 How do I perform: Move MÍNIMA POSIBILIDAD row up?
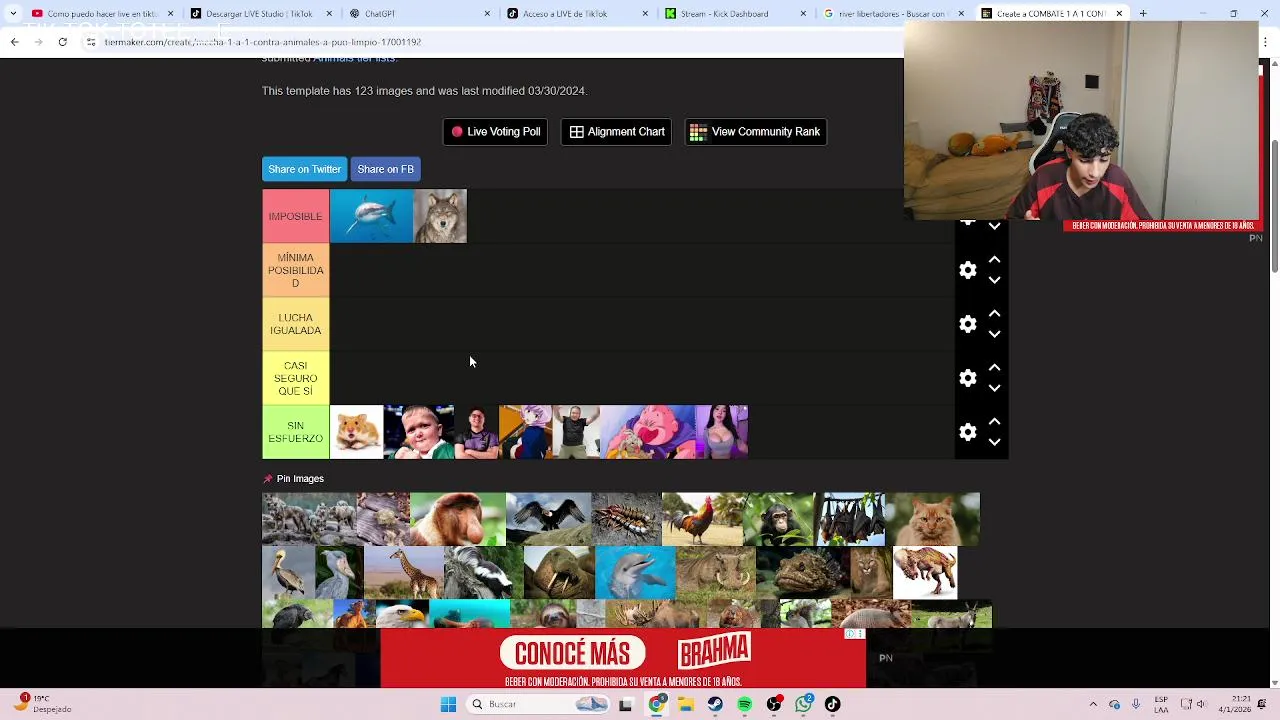click(994, 259)
